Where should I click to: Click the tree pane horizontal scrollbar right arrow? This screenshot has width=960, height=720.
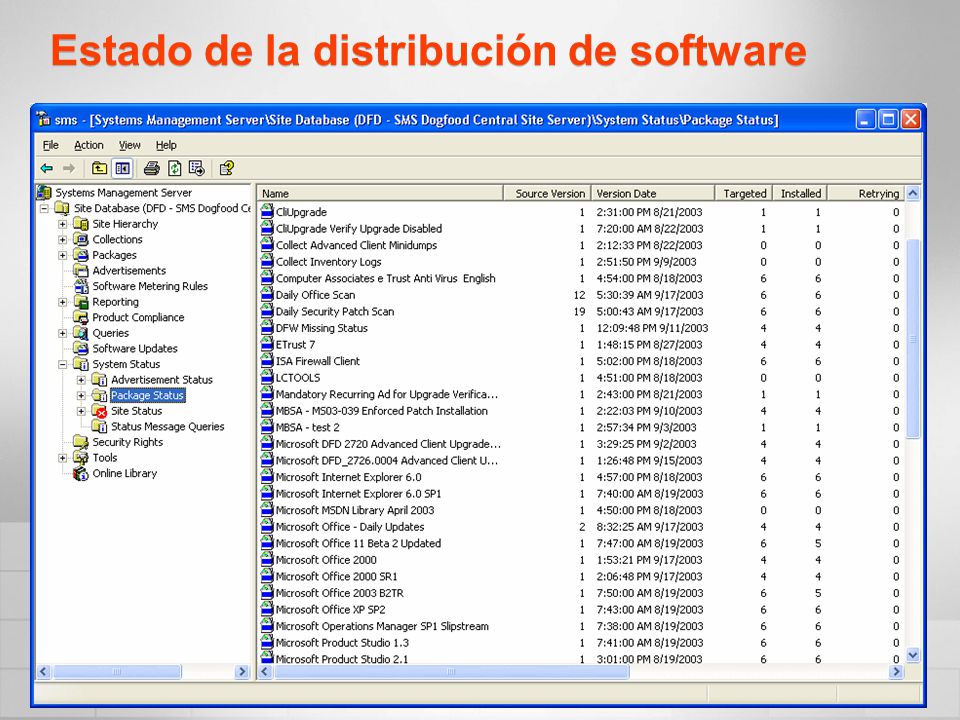(x=242, y=672)
